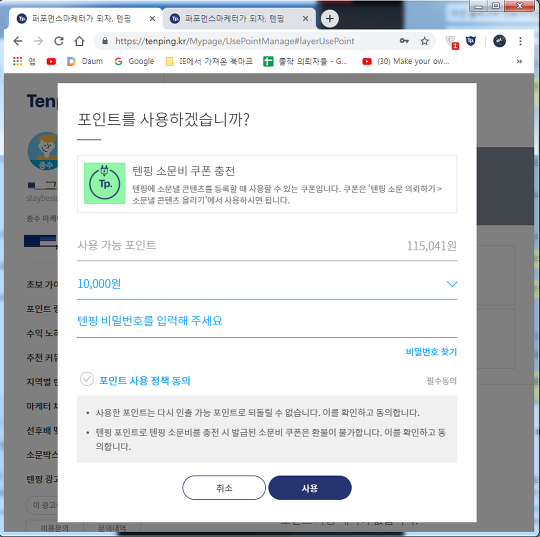Click the 텐핑 소문비 쿠폰 충전 title
The image size is (540, 537).
point(184,171)
